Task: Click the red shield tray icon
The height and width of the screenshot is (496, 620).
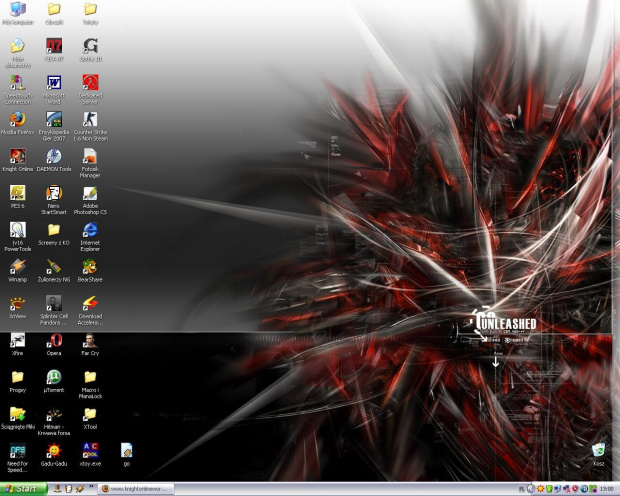Action: click(x=576, y=489)
